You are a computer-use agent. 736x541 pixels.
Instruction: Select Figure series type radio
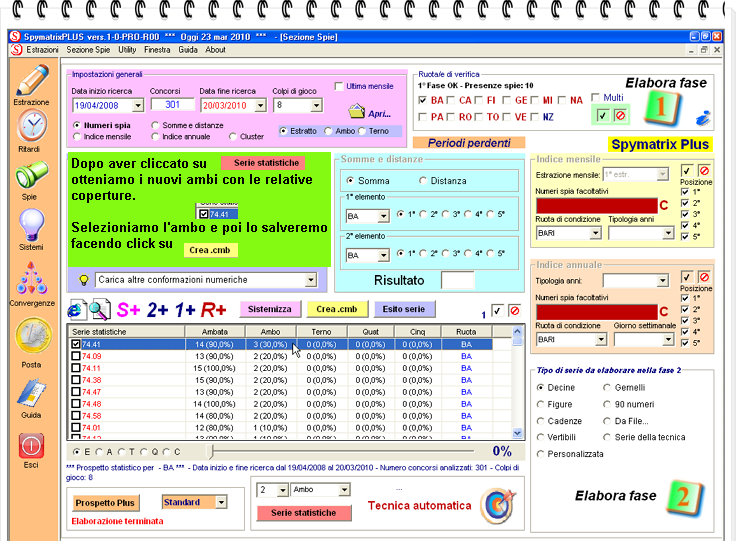pos(541,404)
